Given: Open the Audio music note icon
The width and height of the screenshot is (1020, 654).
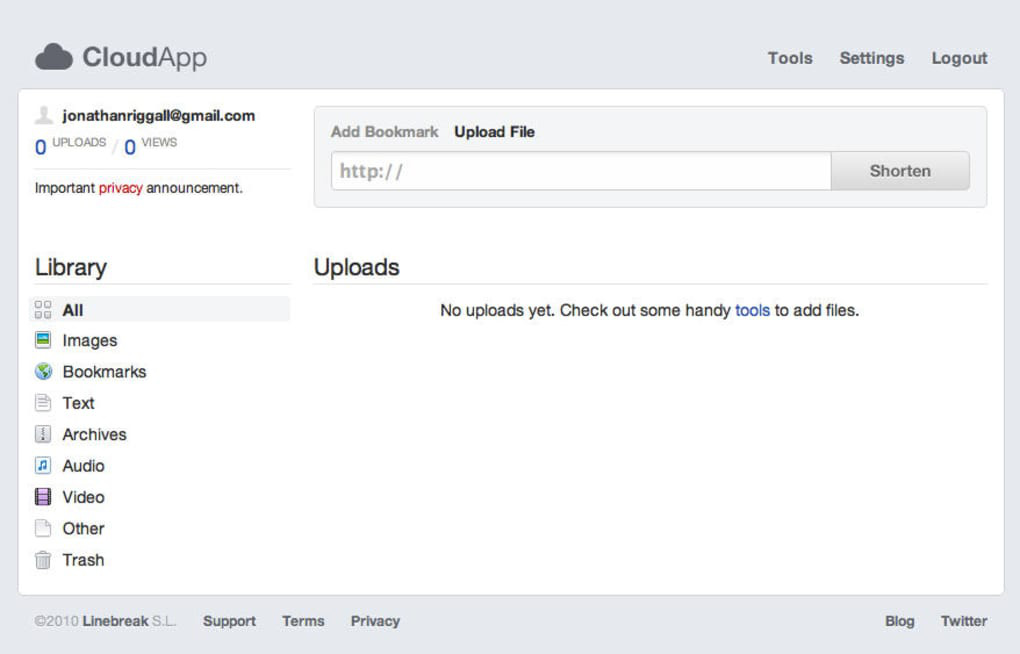Looking at the screenshot, I should pos(43,465).
